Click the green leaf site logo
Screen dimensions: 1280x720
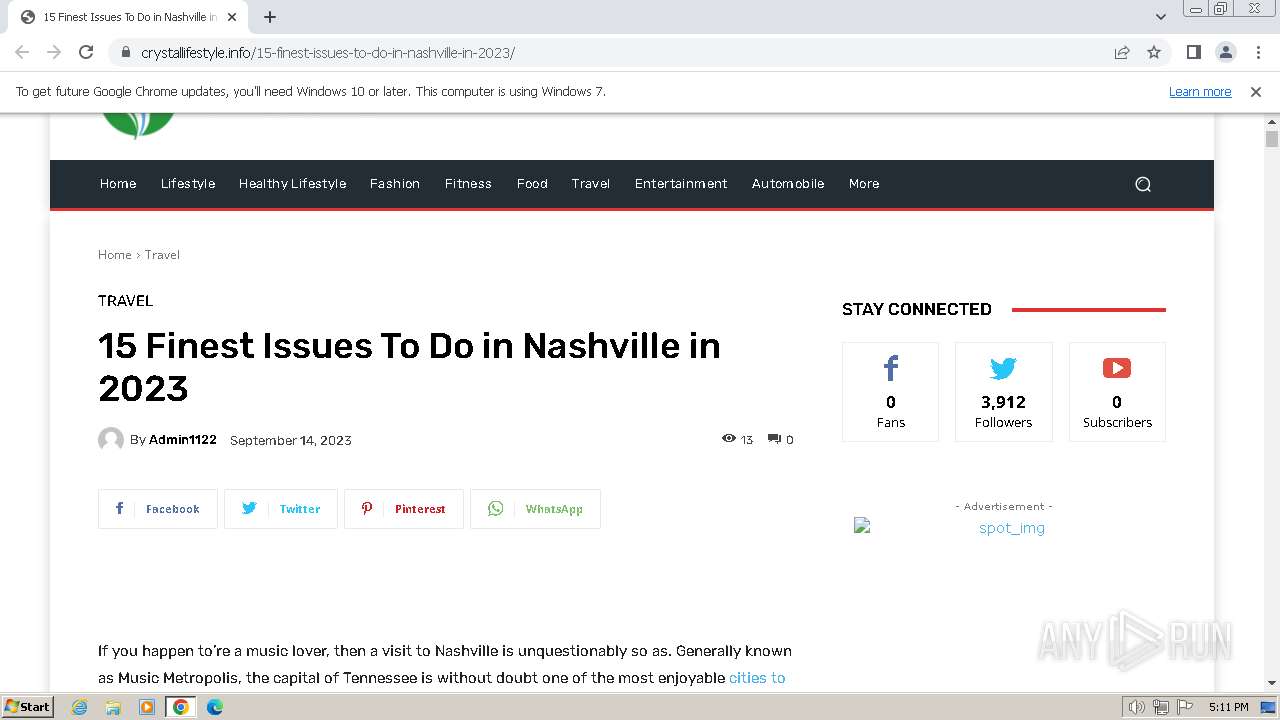(x=138, y=126)
